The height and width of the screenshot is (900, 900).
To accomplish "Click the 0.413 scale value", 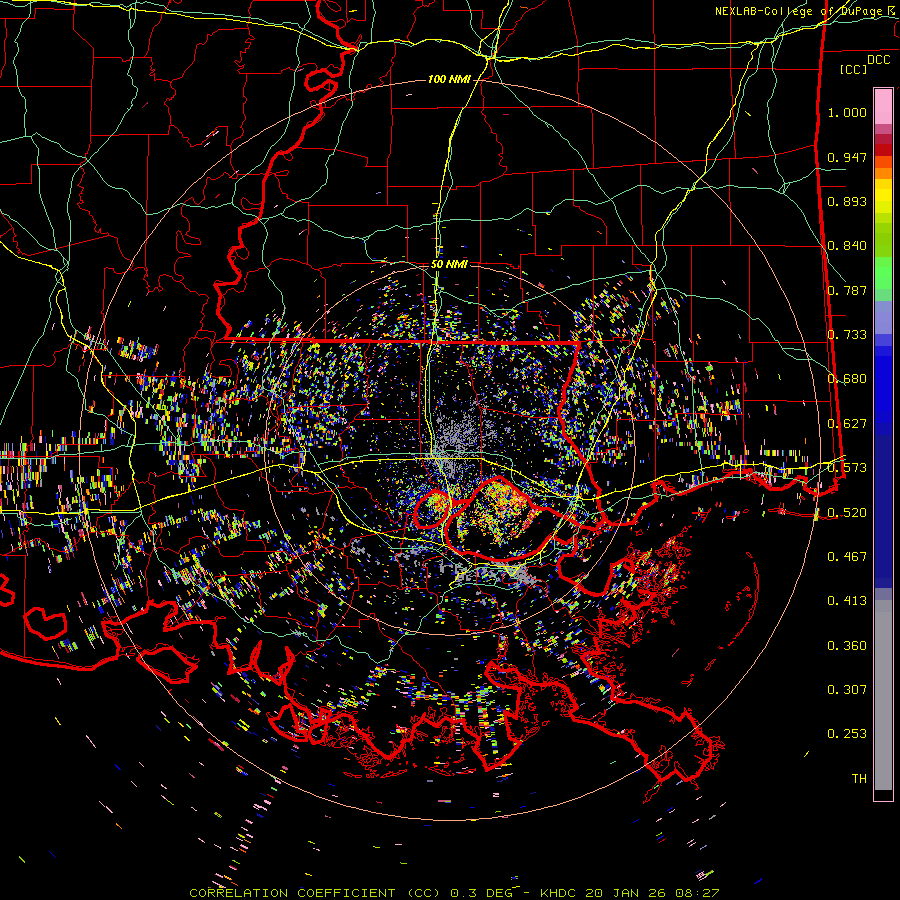I will click(847, 601).
